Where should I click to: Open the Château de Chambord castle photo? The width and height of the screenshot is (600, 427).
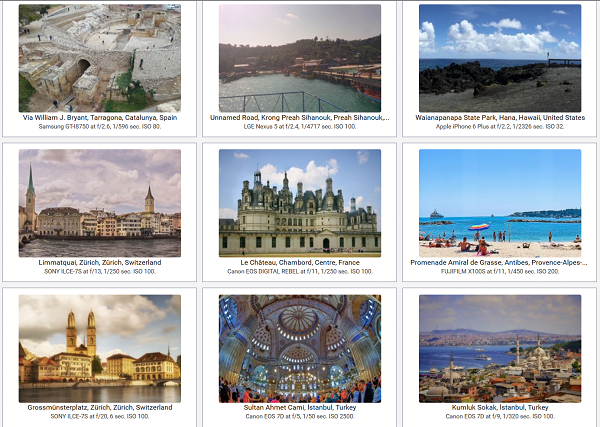[x=300, y=203]
